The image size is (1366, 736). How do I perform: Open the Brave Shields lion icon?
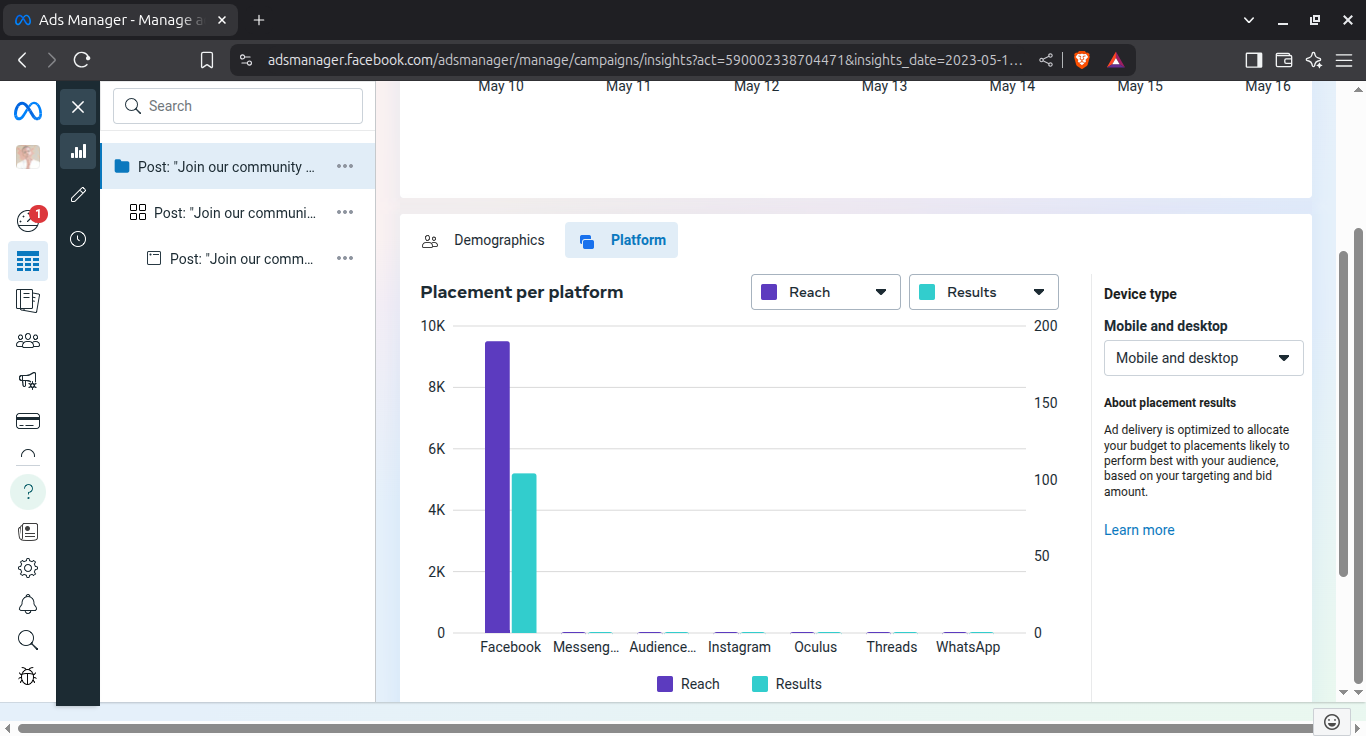click(1082, 60)
